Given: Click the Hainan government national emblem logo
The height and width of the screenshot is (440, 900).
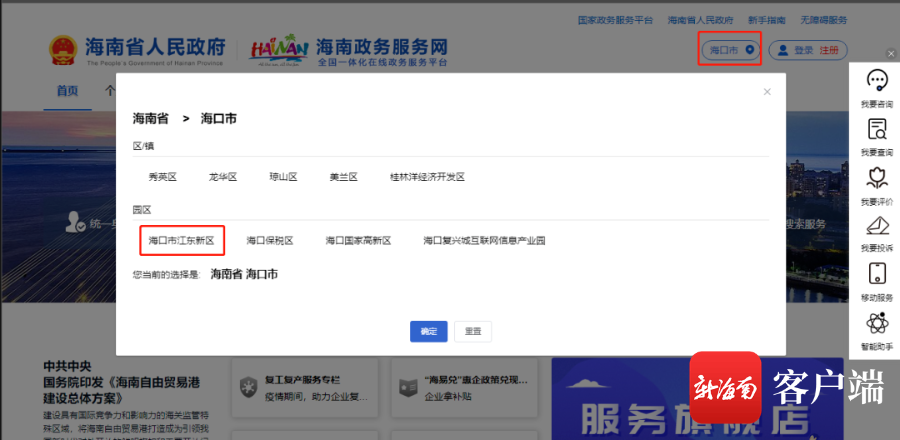Looking at the screenshot, I should [62, 51].
